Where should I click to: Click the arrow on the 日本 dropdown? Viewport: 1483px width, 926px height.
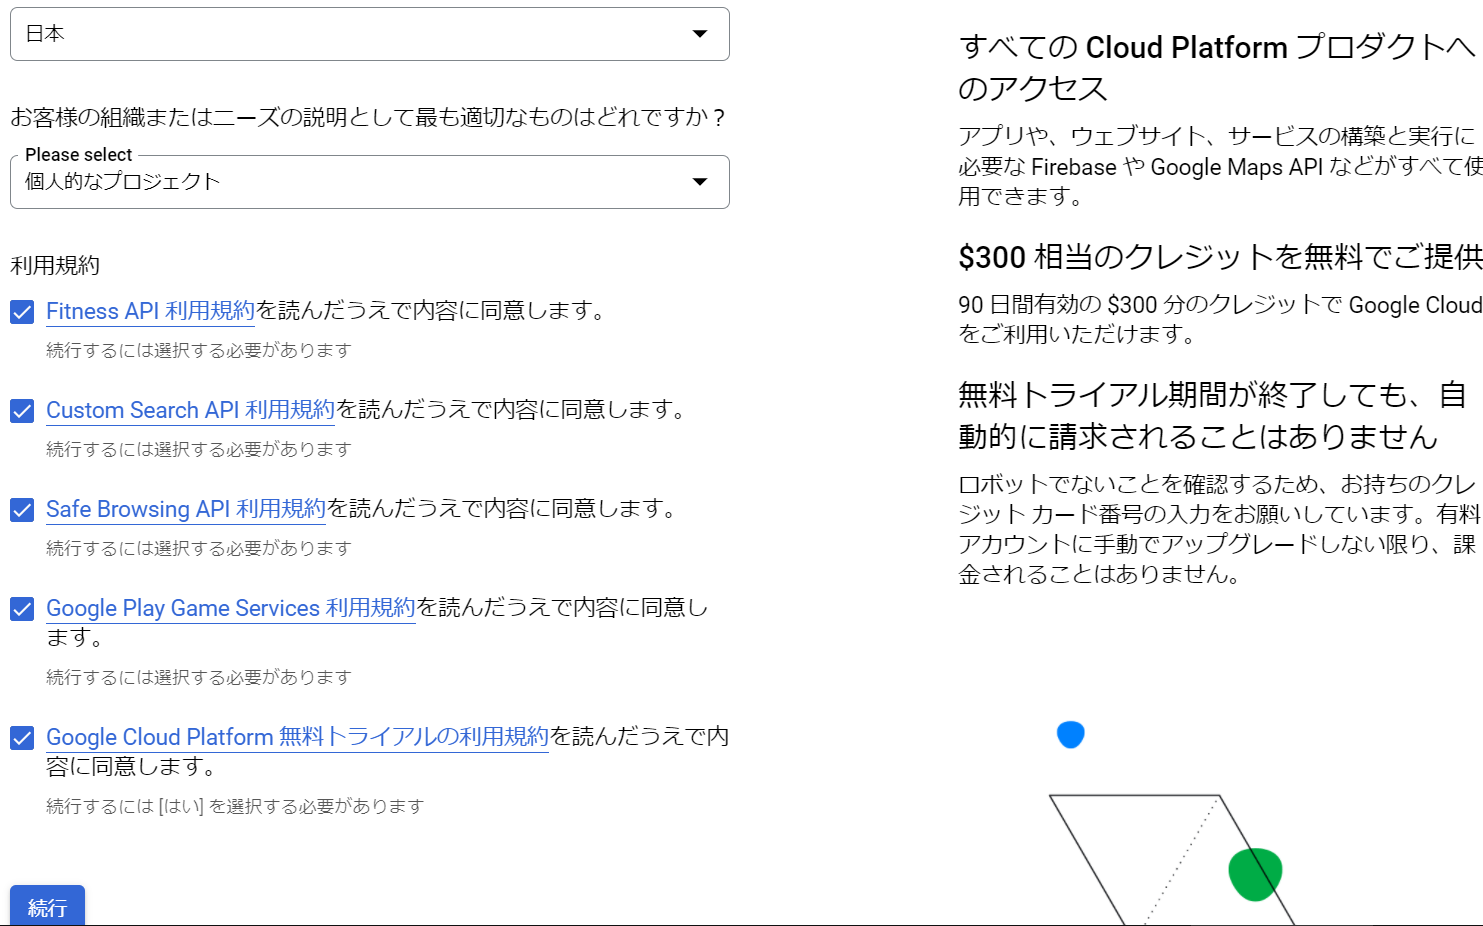700,34
